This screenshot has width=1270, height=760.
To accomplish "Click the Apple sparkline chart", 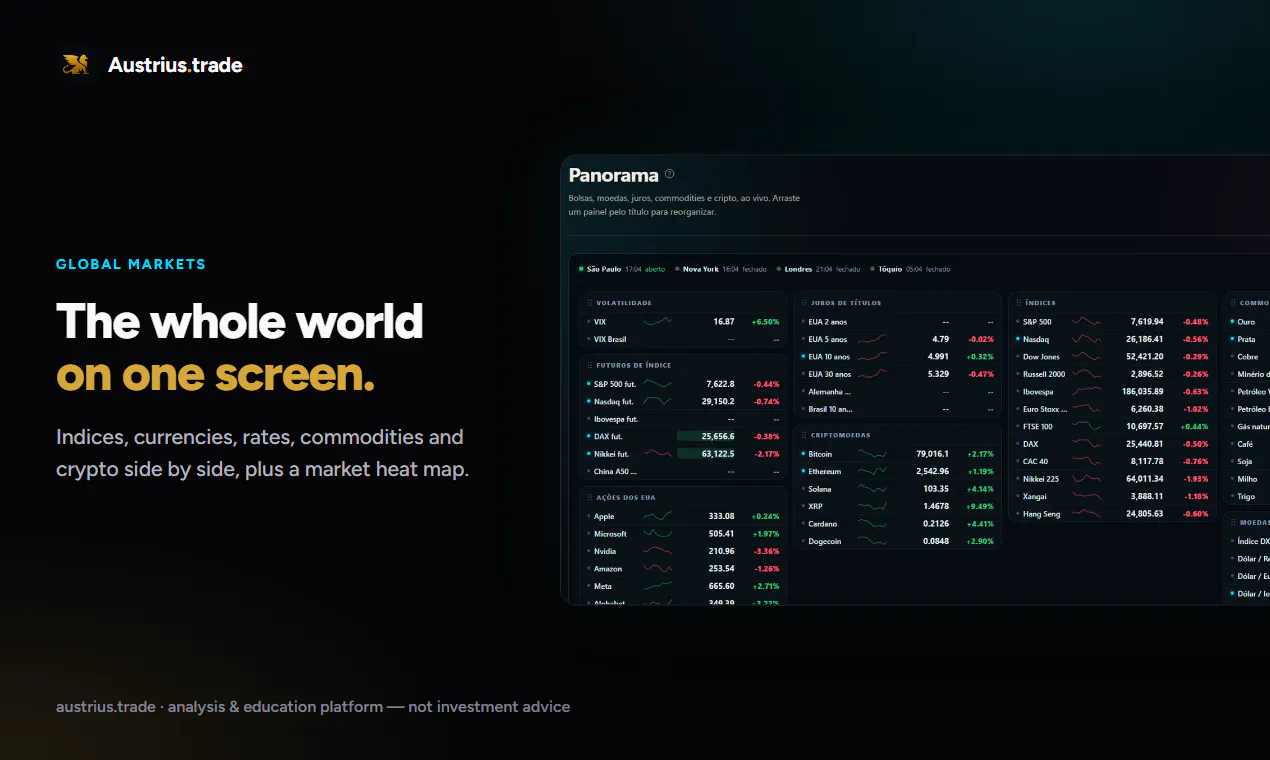I will (657, 516).
